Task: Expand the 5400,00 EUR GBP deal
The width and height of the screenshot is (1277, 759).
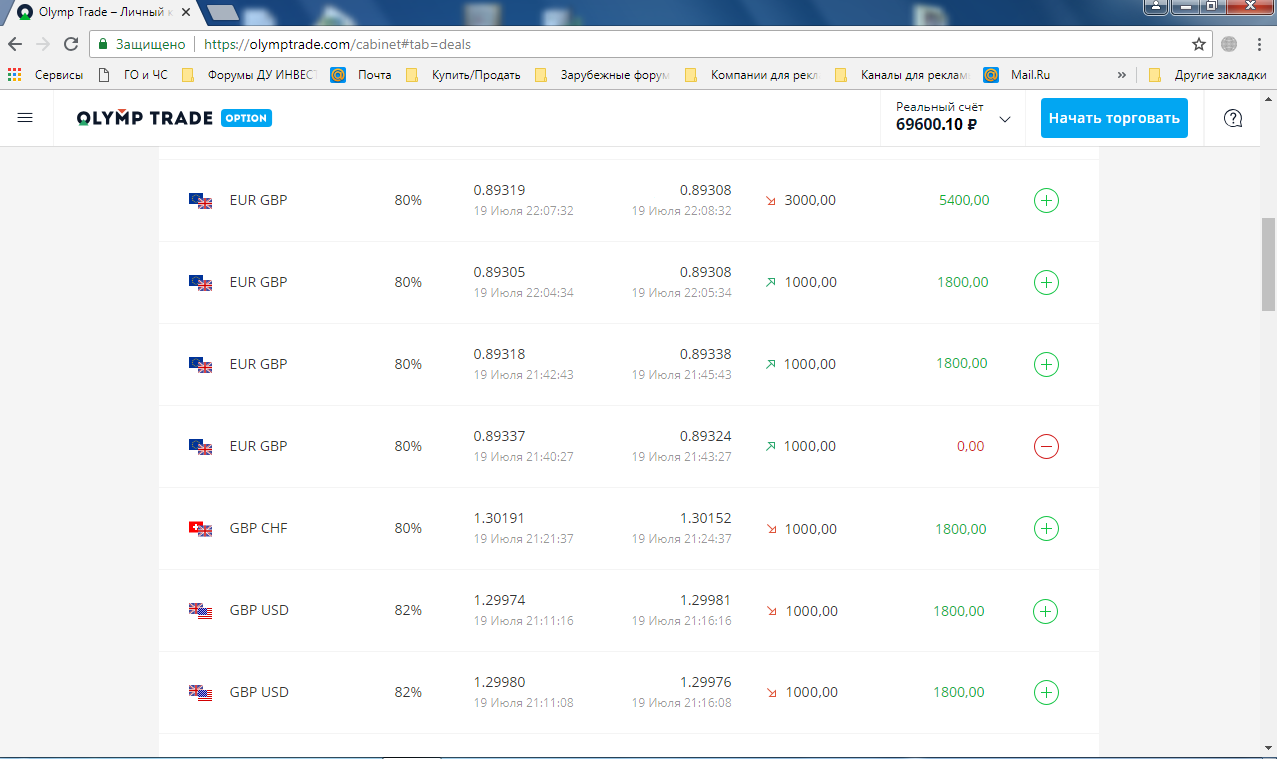Action: [x=1046, y=201]
